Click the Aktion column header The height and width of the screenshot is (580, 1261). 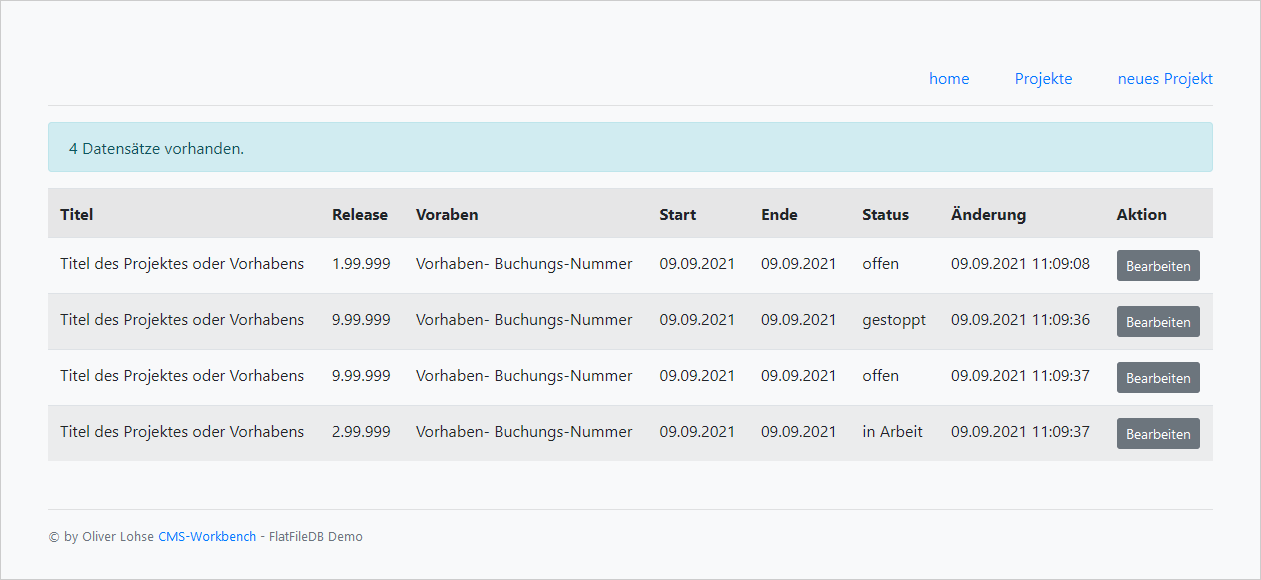pos(1141,214)
